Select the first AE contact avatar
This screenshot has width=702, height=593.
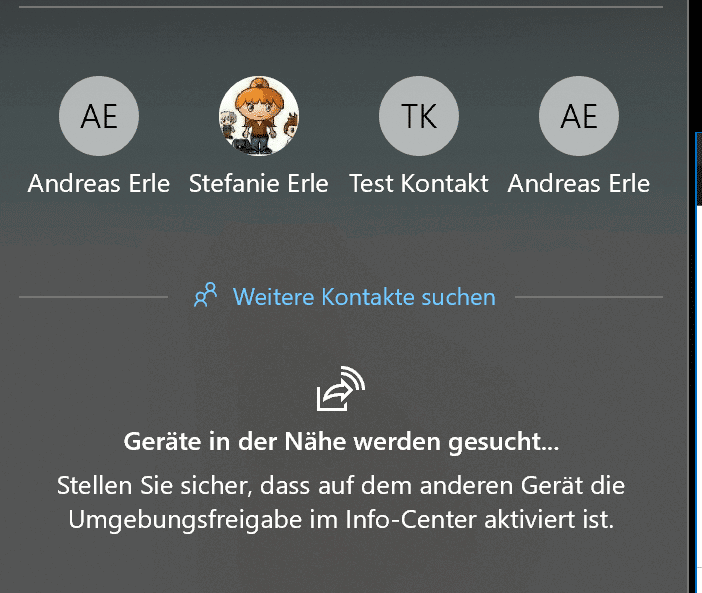click(99, 116)
